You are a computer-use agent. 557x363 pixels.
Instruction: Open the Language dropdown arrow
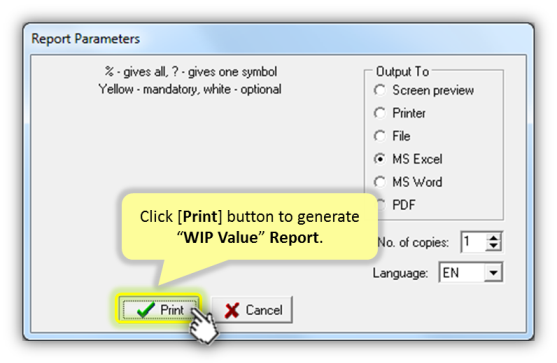[x=493, y=273]
